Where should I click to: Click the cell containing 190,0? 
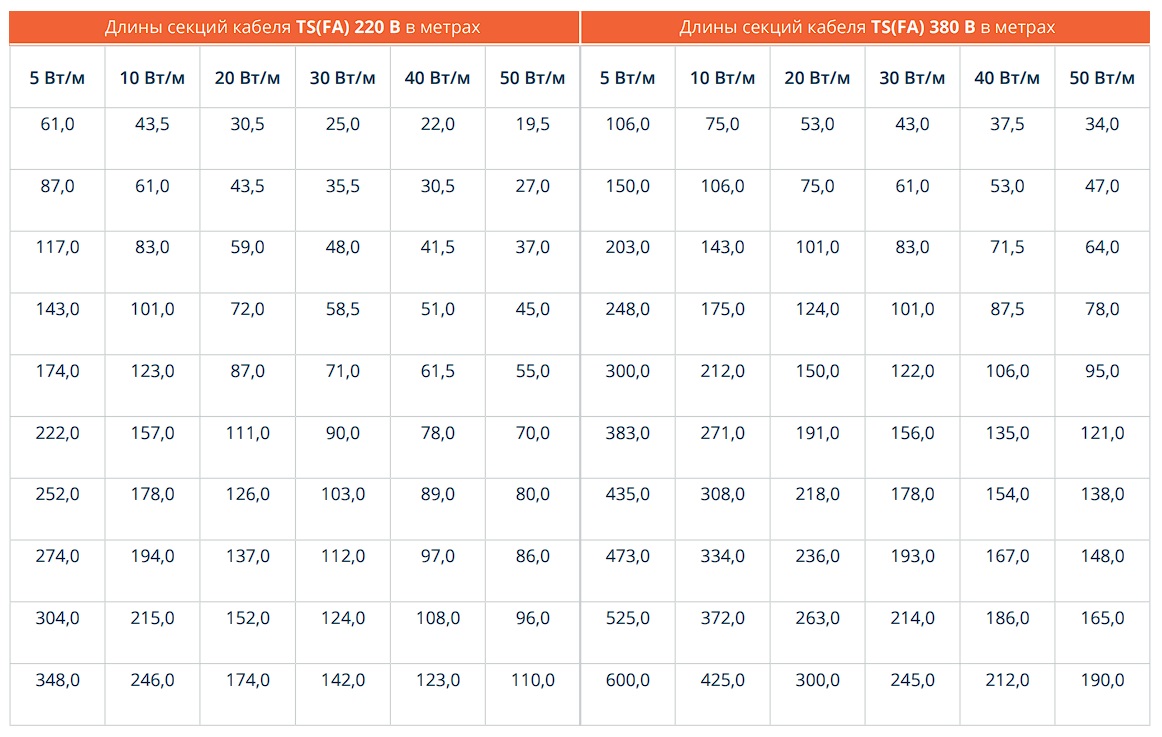1102,680
